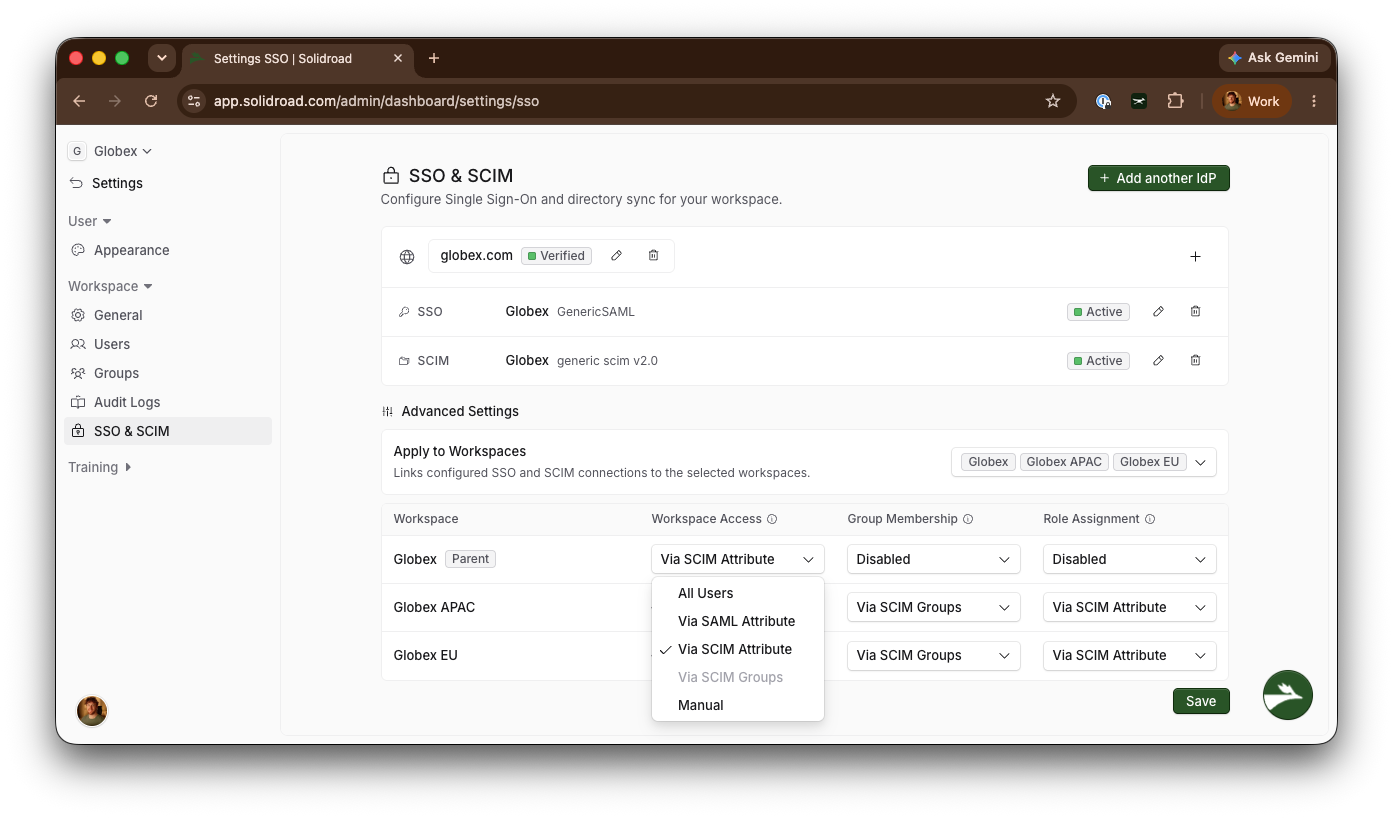
Task: Toggle Globex Workspace Access dropdown
Action: tap(738, 559)
